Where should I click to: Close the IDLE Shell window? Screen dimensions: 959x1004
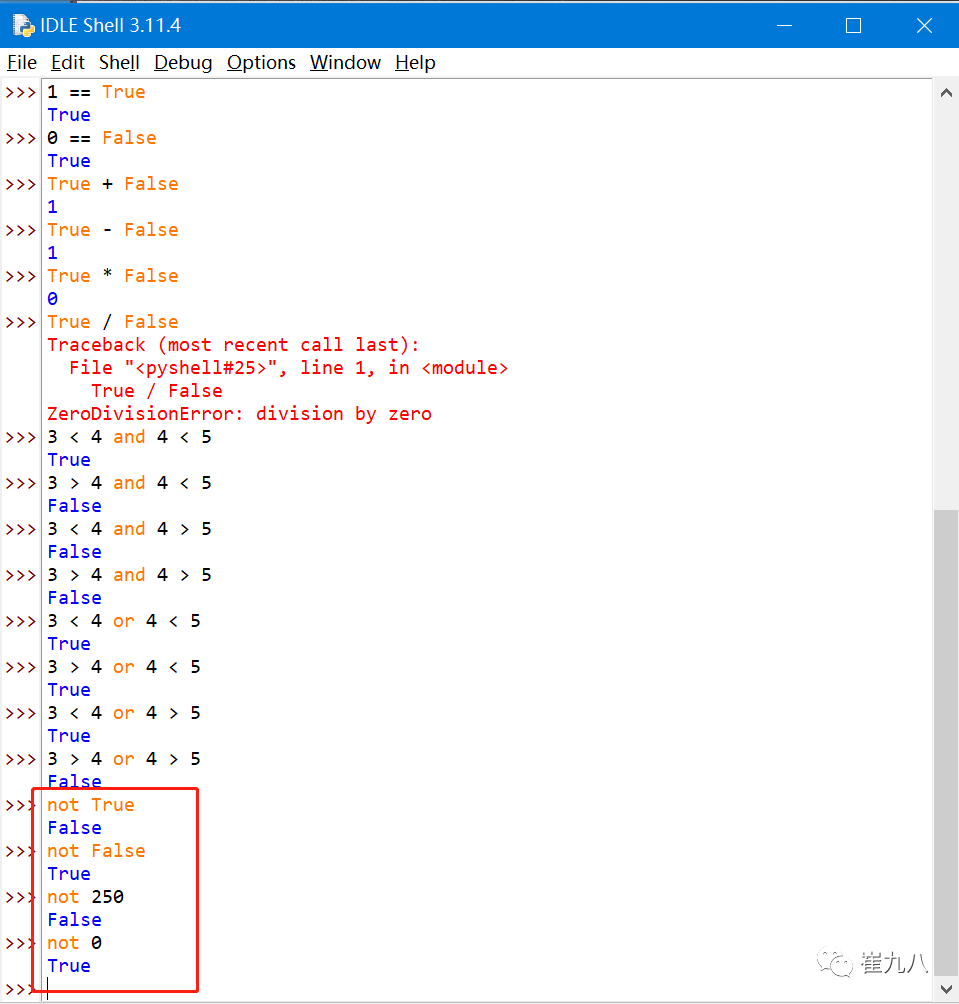tap(924, 26)
